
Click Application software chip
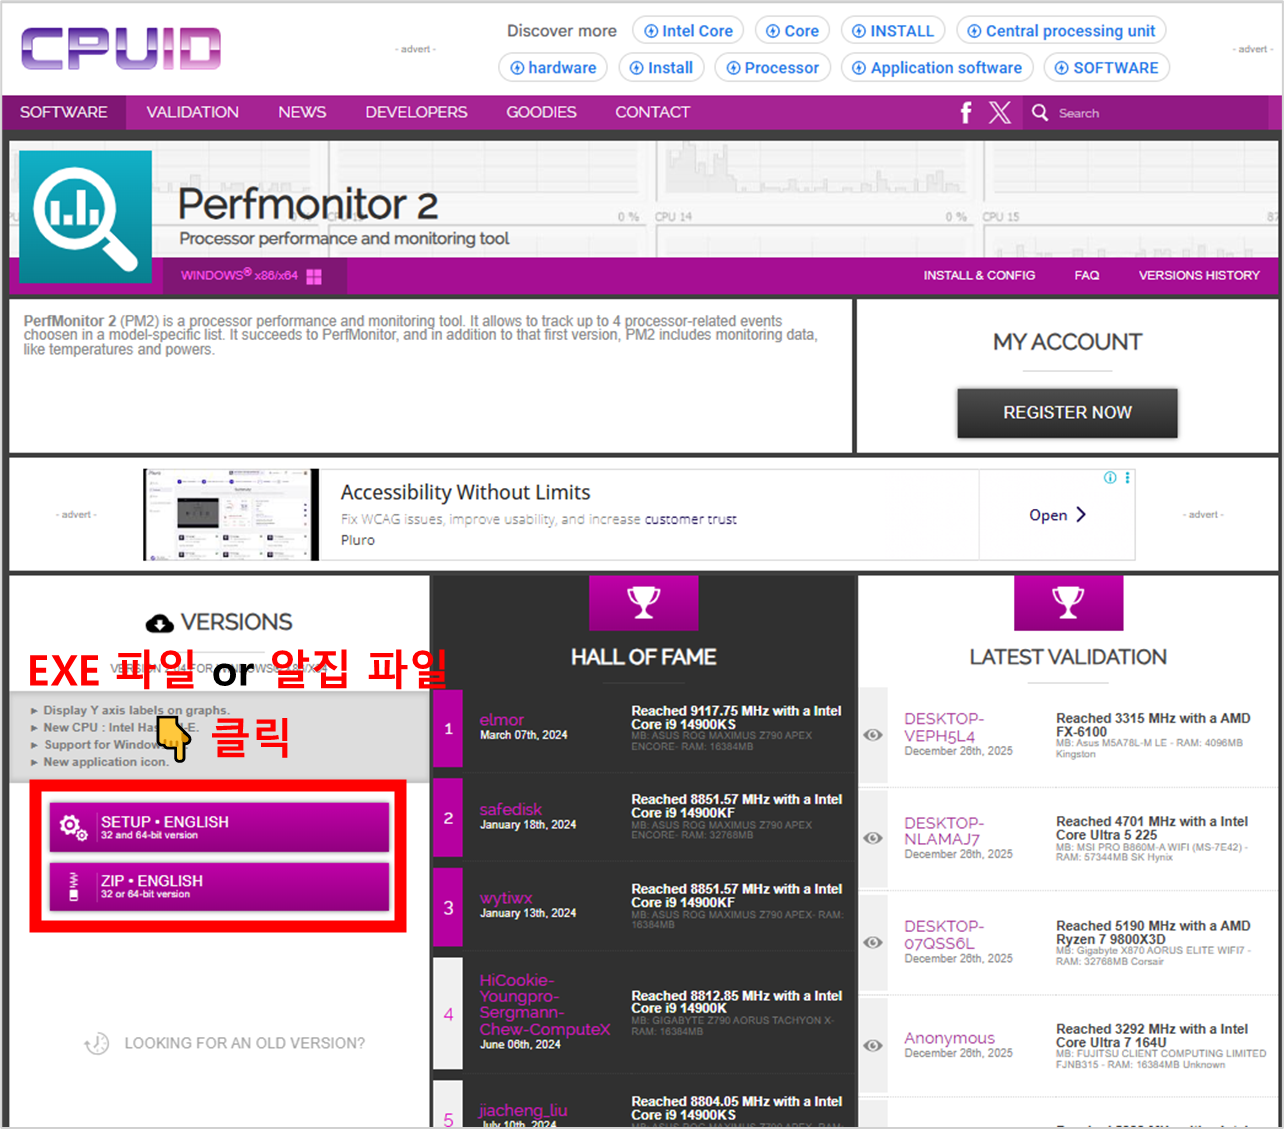937,68
